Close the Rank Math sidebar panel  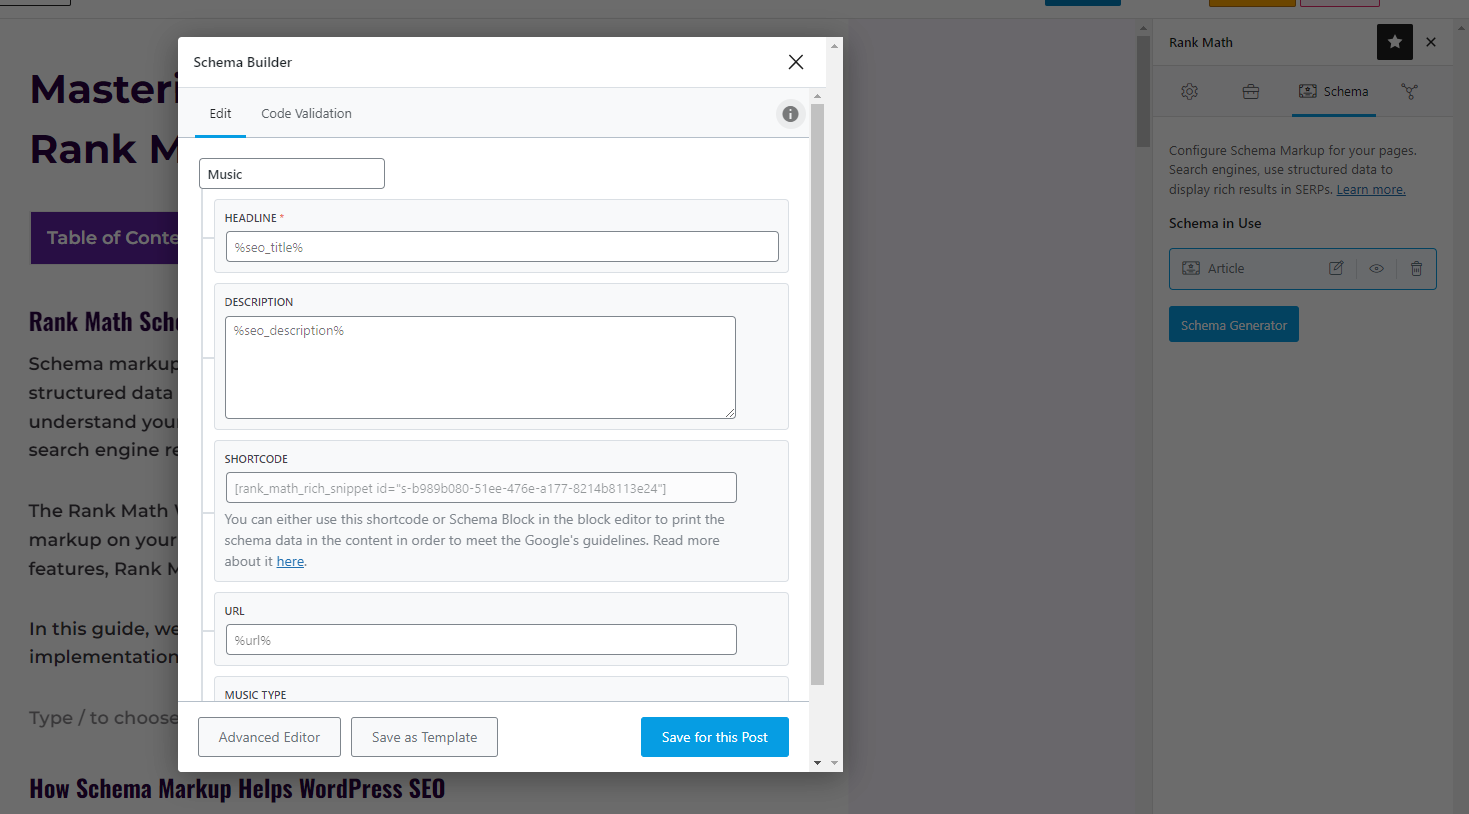coord(1431,42)
